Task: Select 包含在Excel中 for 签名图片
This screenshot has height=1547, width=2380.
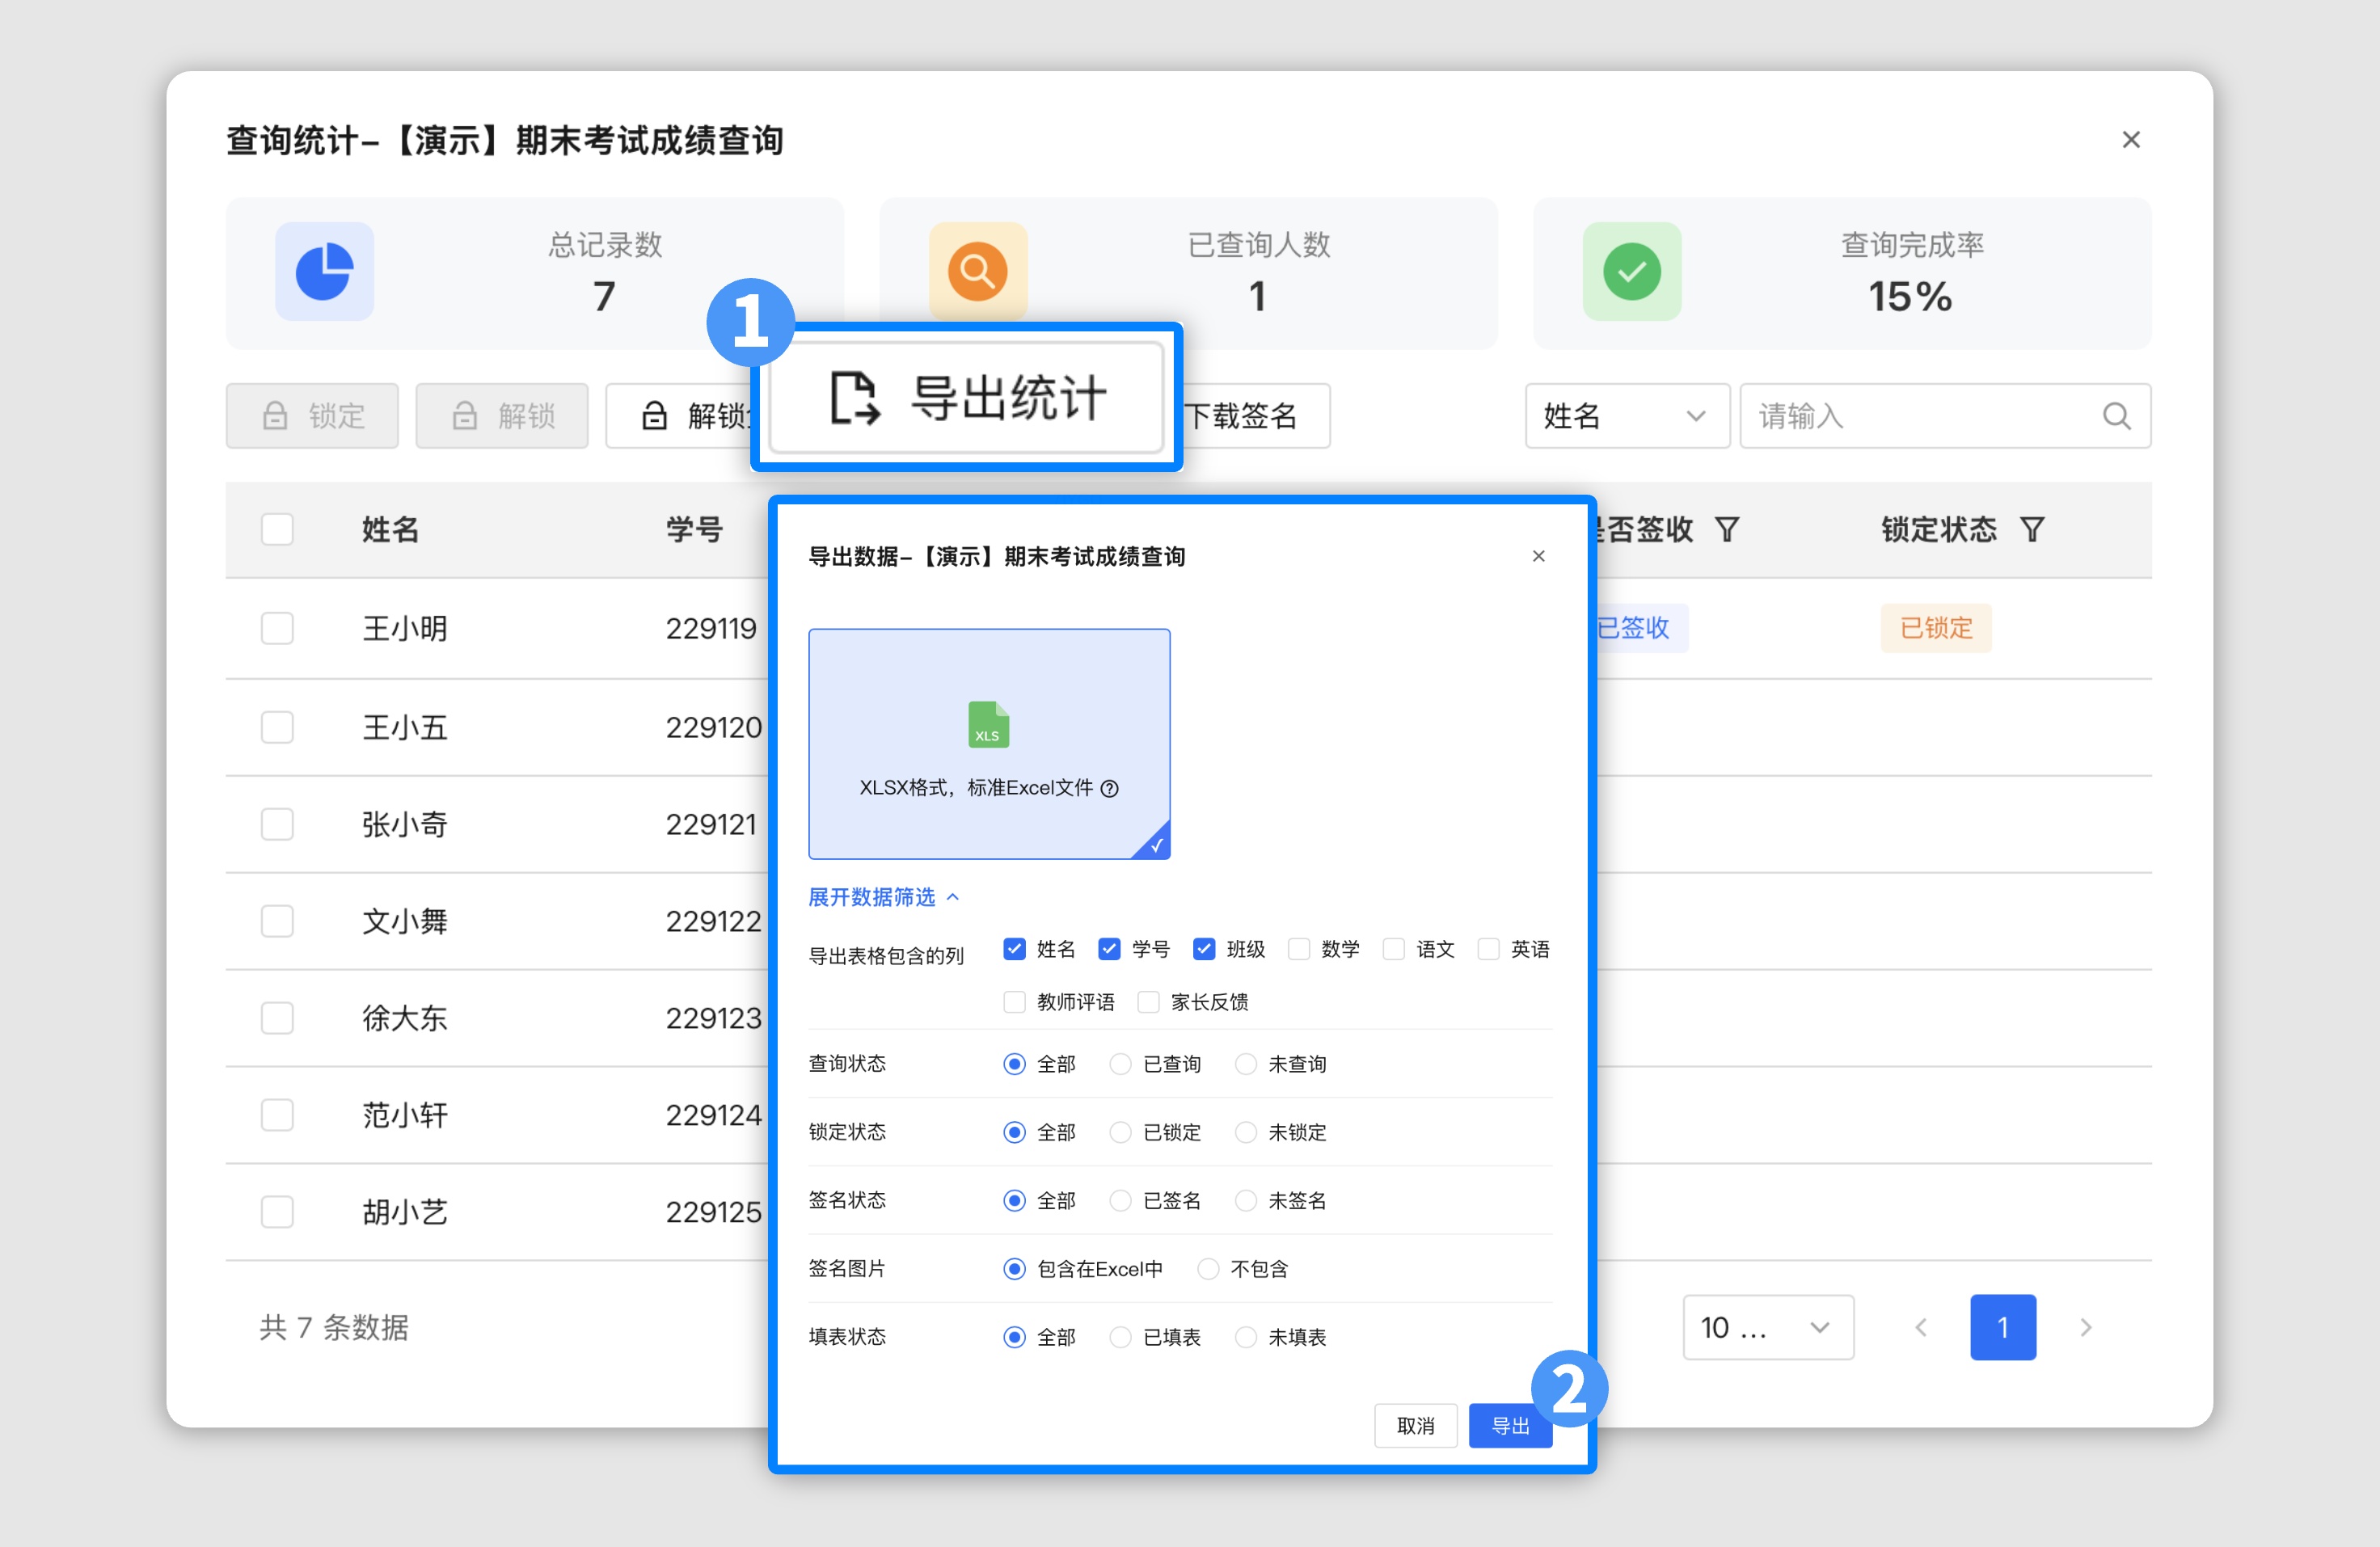Action: coord(1014,1268)
